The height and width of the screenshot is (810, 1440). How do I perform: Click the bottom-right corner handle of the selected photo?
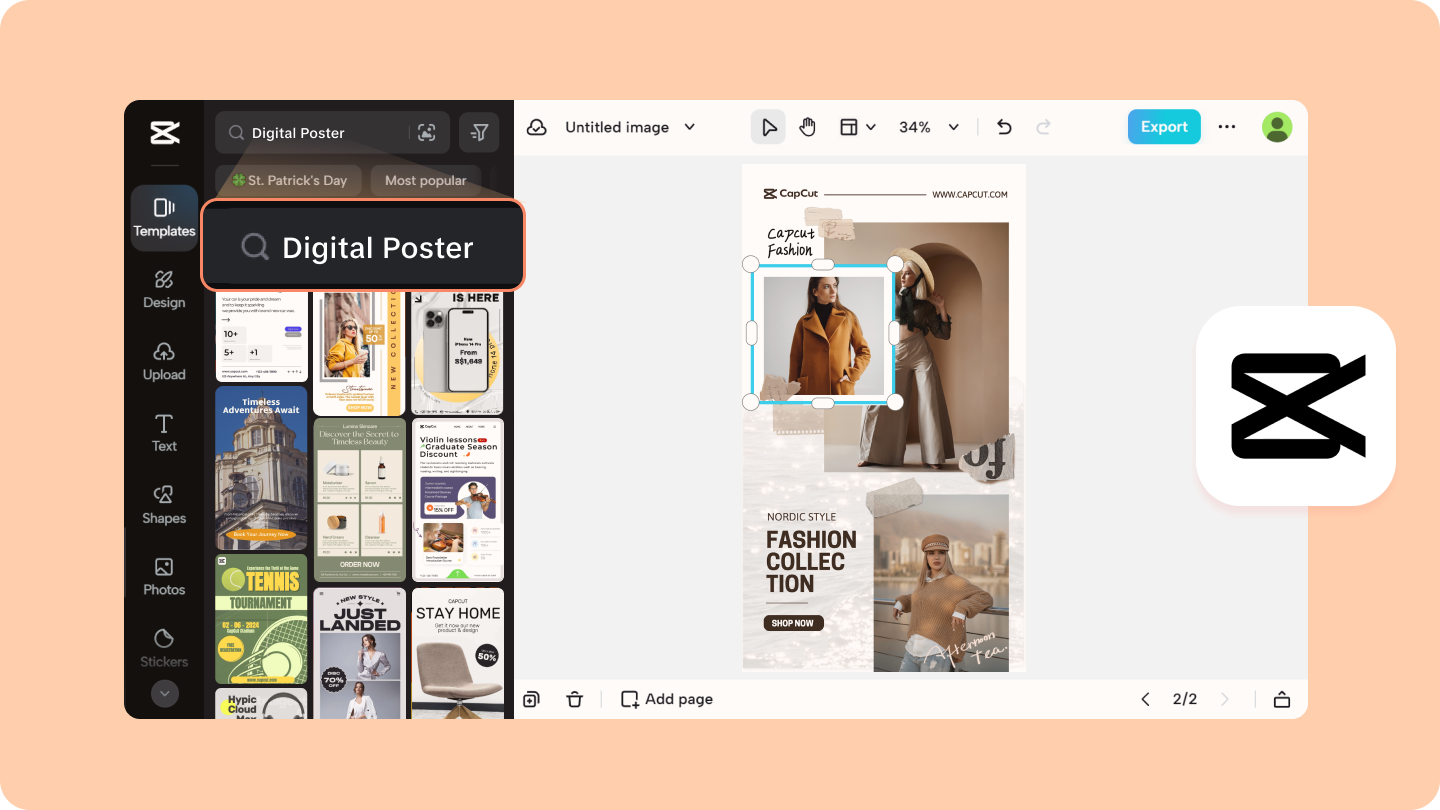[895, 402]
